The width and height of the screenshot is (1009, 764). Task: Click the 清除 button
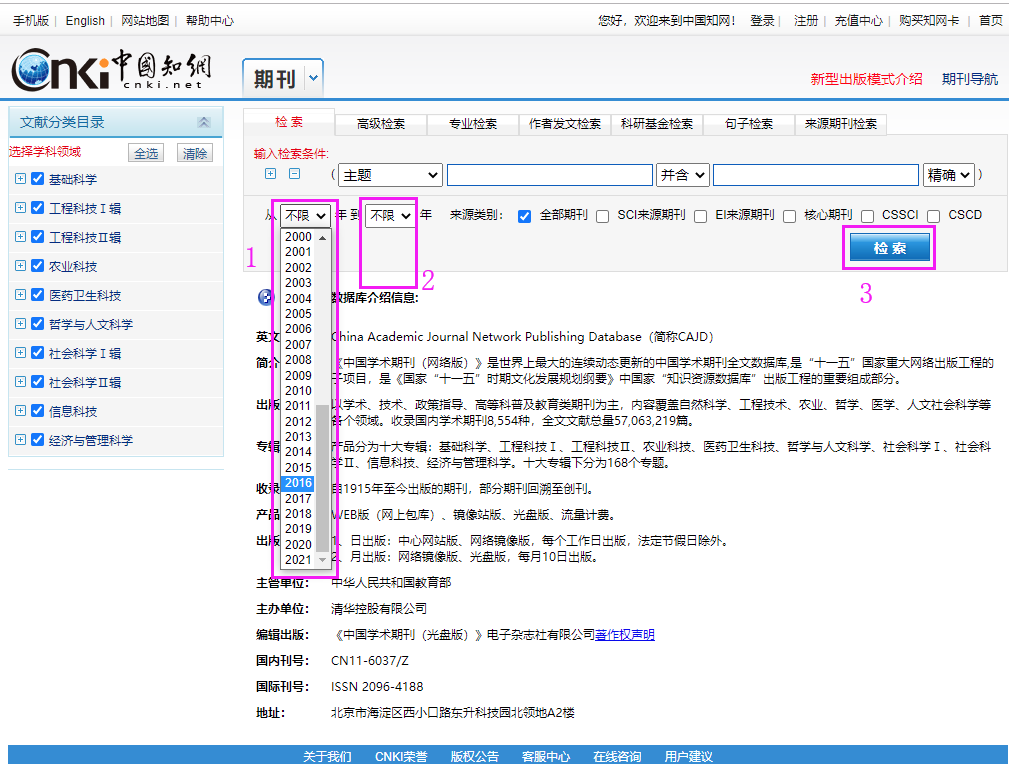(x=195, y=153)
